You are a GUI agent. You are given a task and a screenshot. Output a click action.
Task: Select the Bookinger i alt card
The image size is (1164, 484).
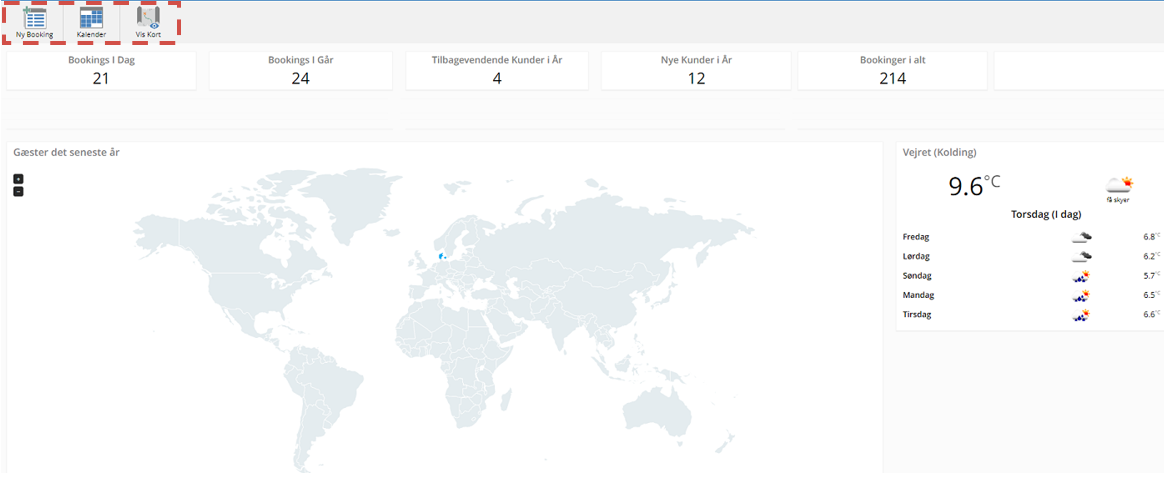[892, 71]
